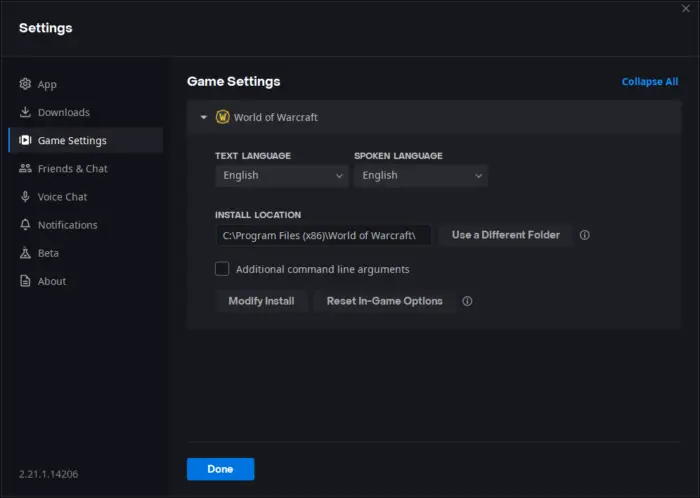Click the Modify Install button
This screenshot has width=700, height=498.
click(x=261, y=301)
